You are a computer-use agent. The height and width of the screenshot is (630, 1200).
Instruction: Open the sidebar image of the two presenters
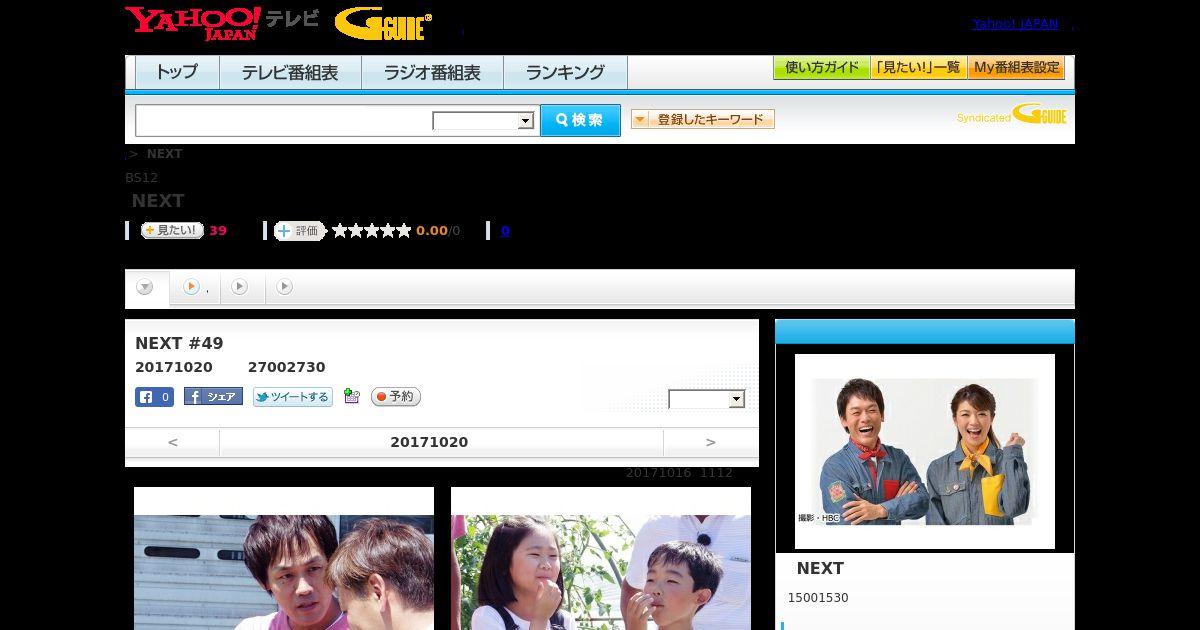pos(925,451)
